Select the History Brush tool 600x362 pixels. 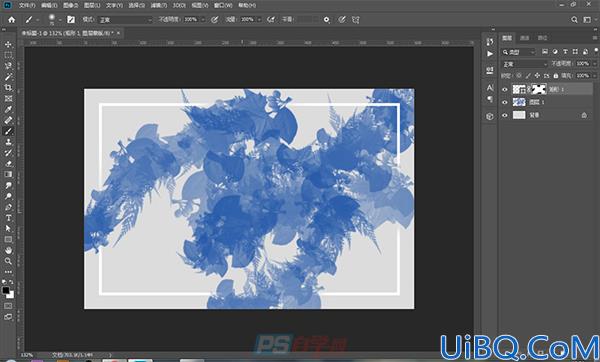pos(8,153)
